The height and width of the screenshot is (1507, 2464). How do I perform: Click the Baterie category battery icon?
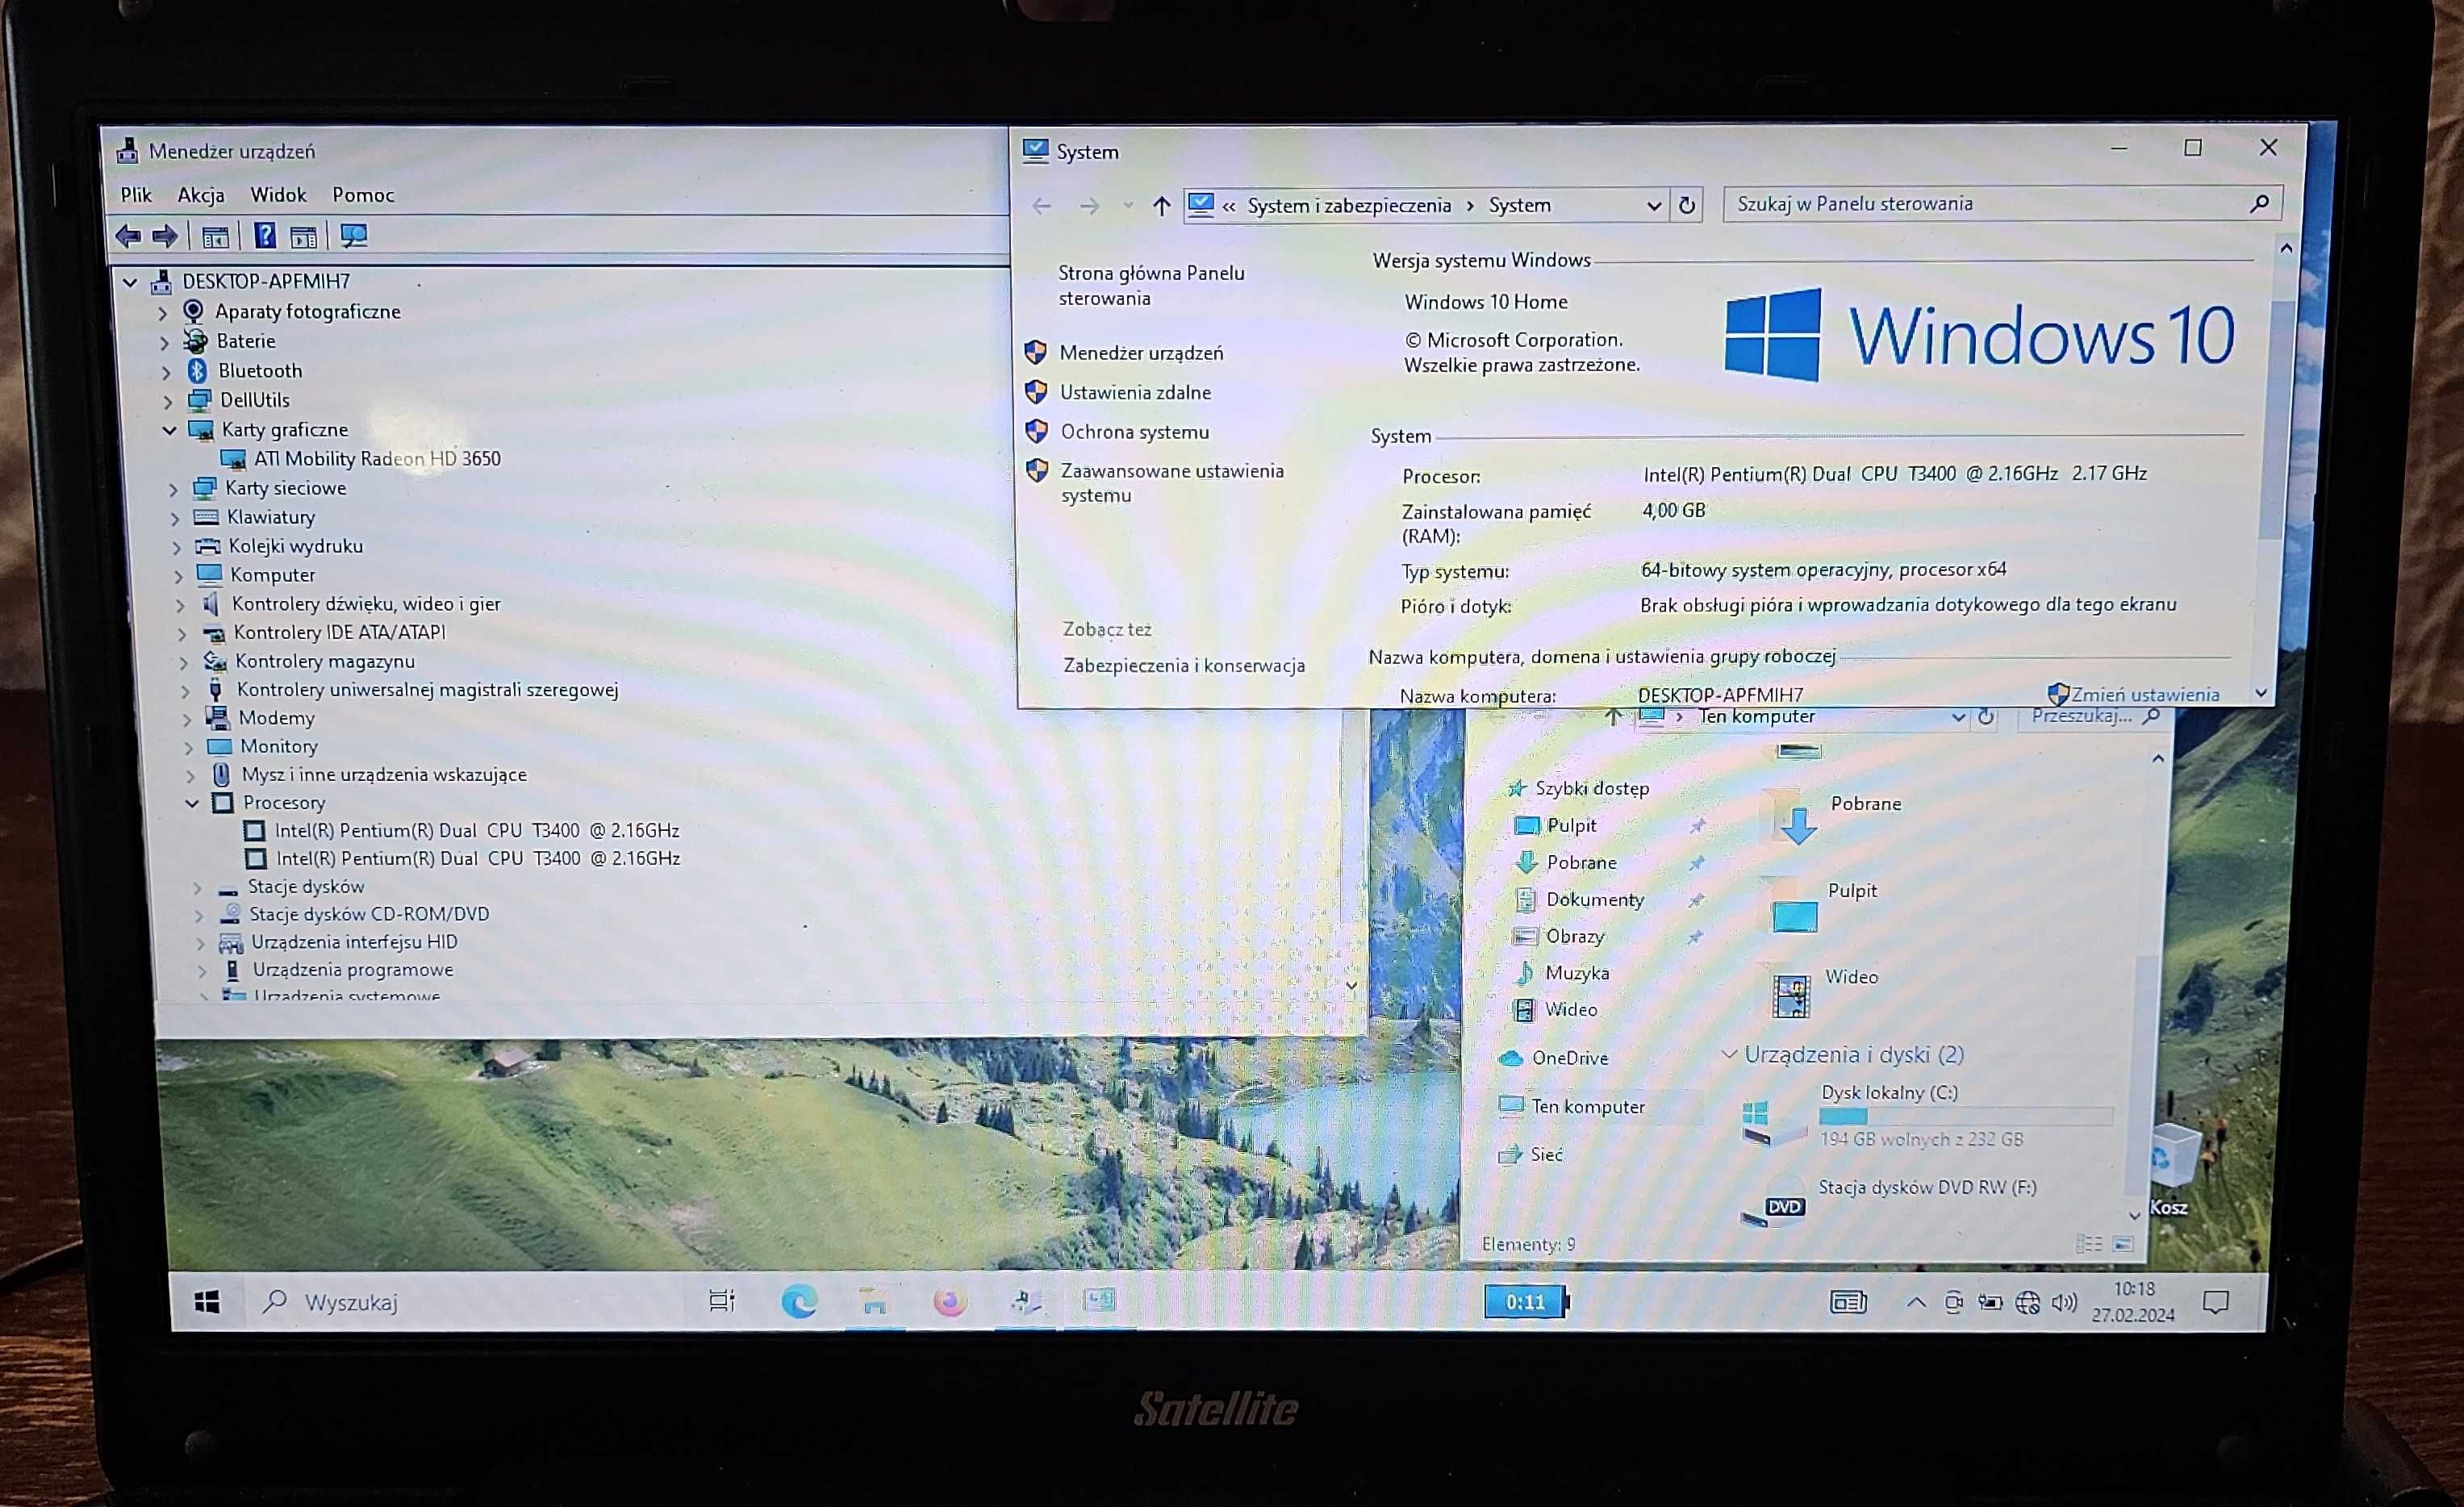tap(195, 341)
